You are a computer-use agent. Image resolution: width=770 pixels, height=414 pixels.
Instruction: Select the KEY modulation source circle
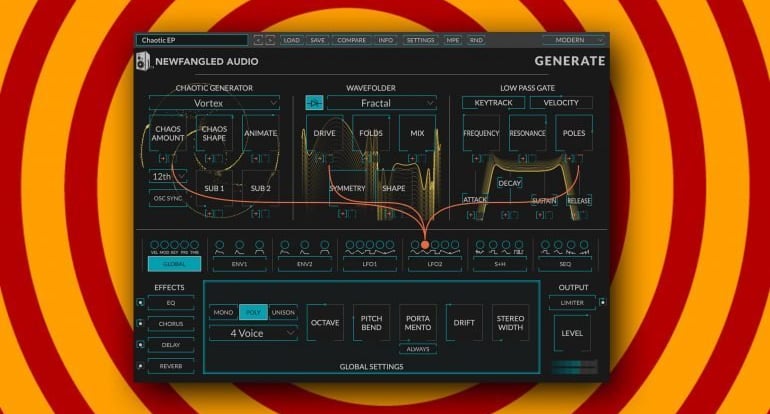click(174, 245)
